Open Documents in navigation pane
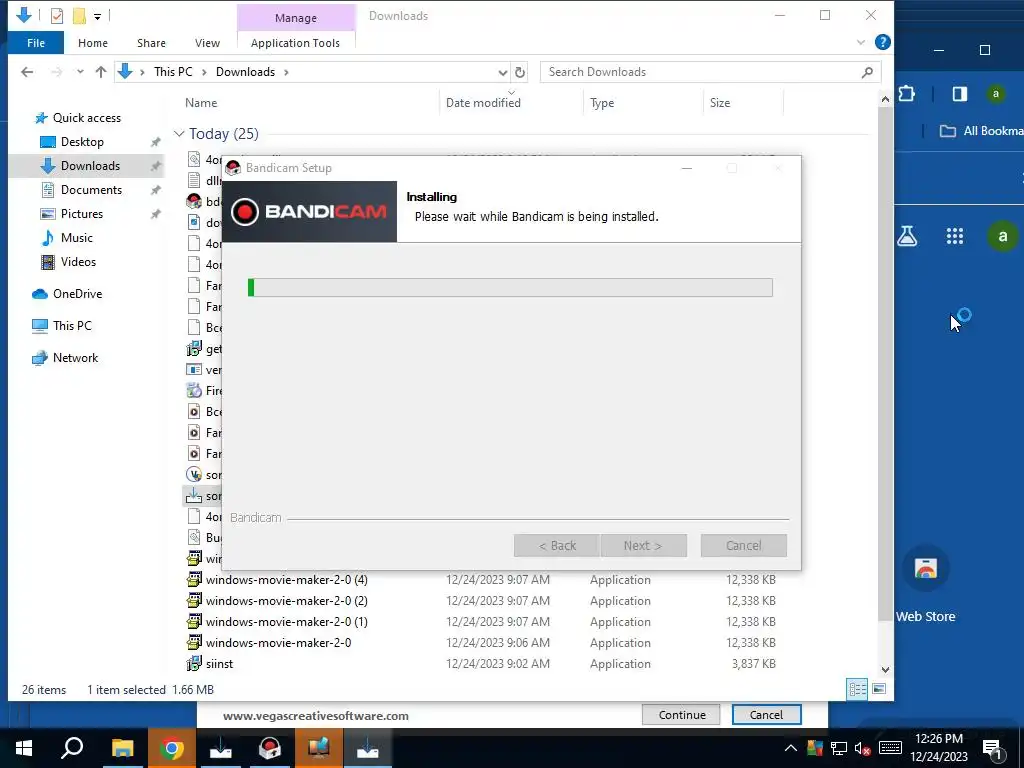 [x=91, y=190]
